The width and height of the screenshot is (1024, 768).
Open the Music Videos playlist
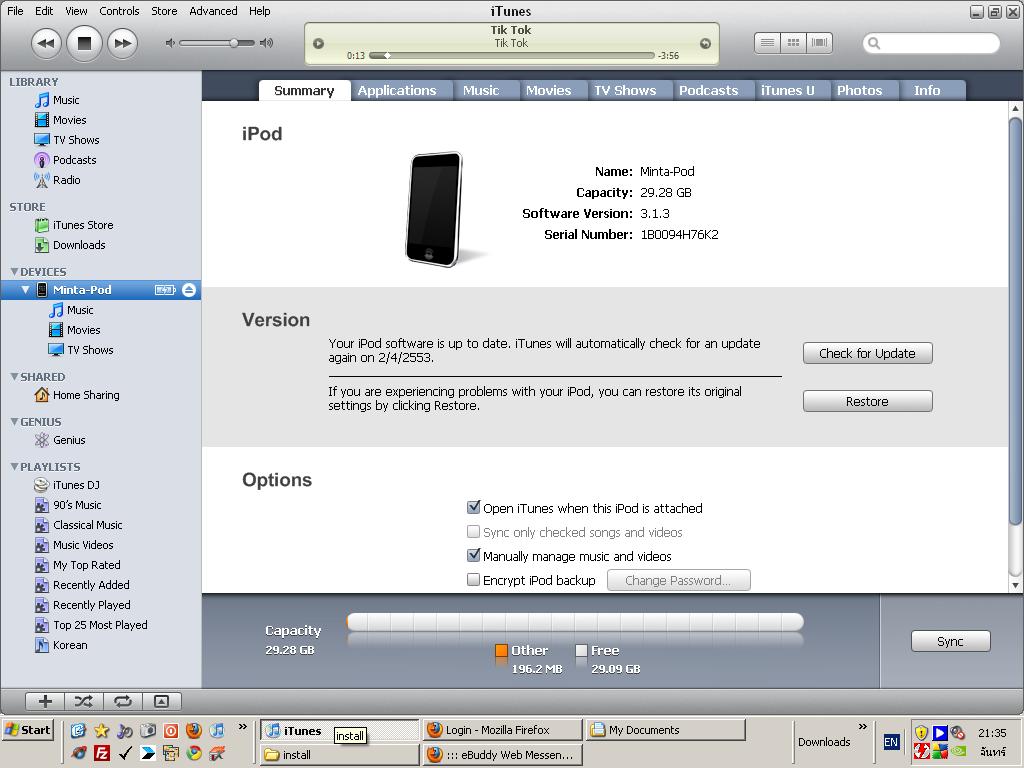(83, 545)
